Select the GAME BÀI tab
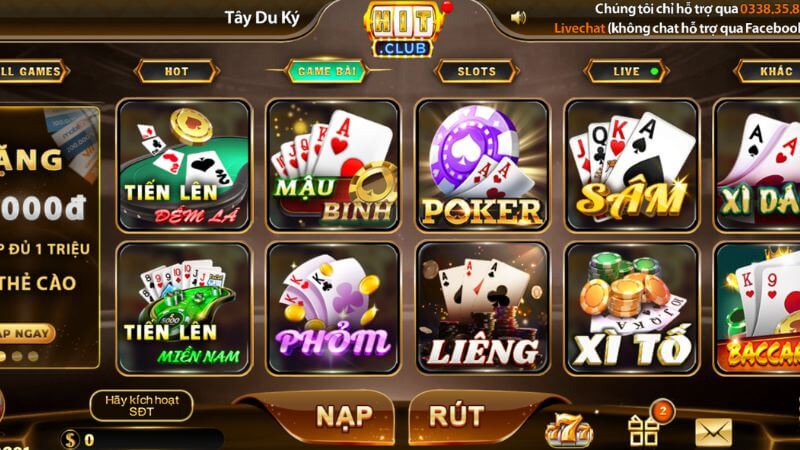800x450 pixels. click(x=327, y=71)
